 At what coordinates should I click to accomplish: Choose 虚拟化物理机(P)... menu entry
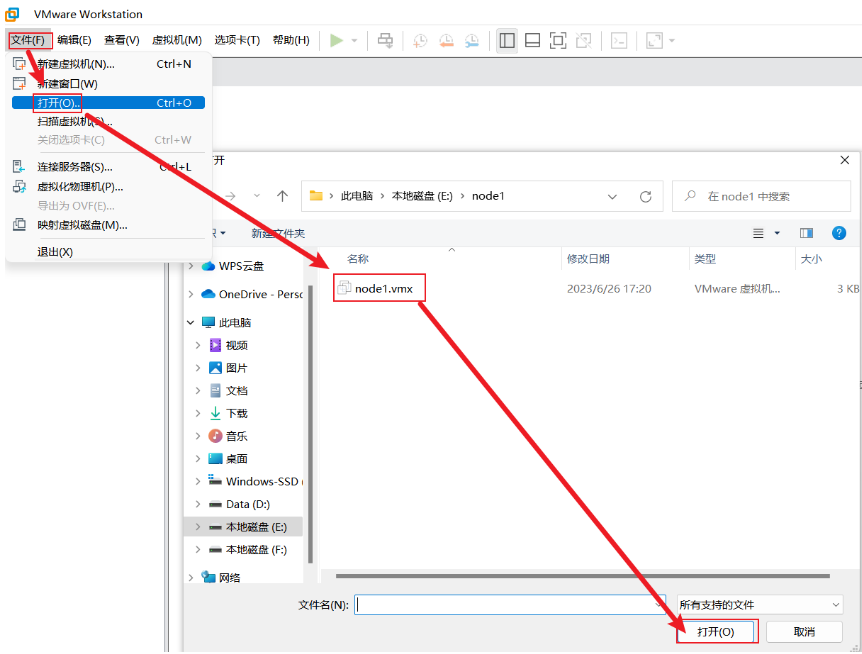108,187
